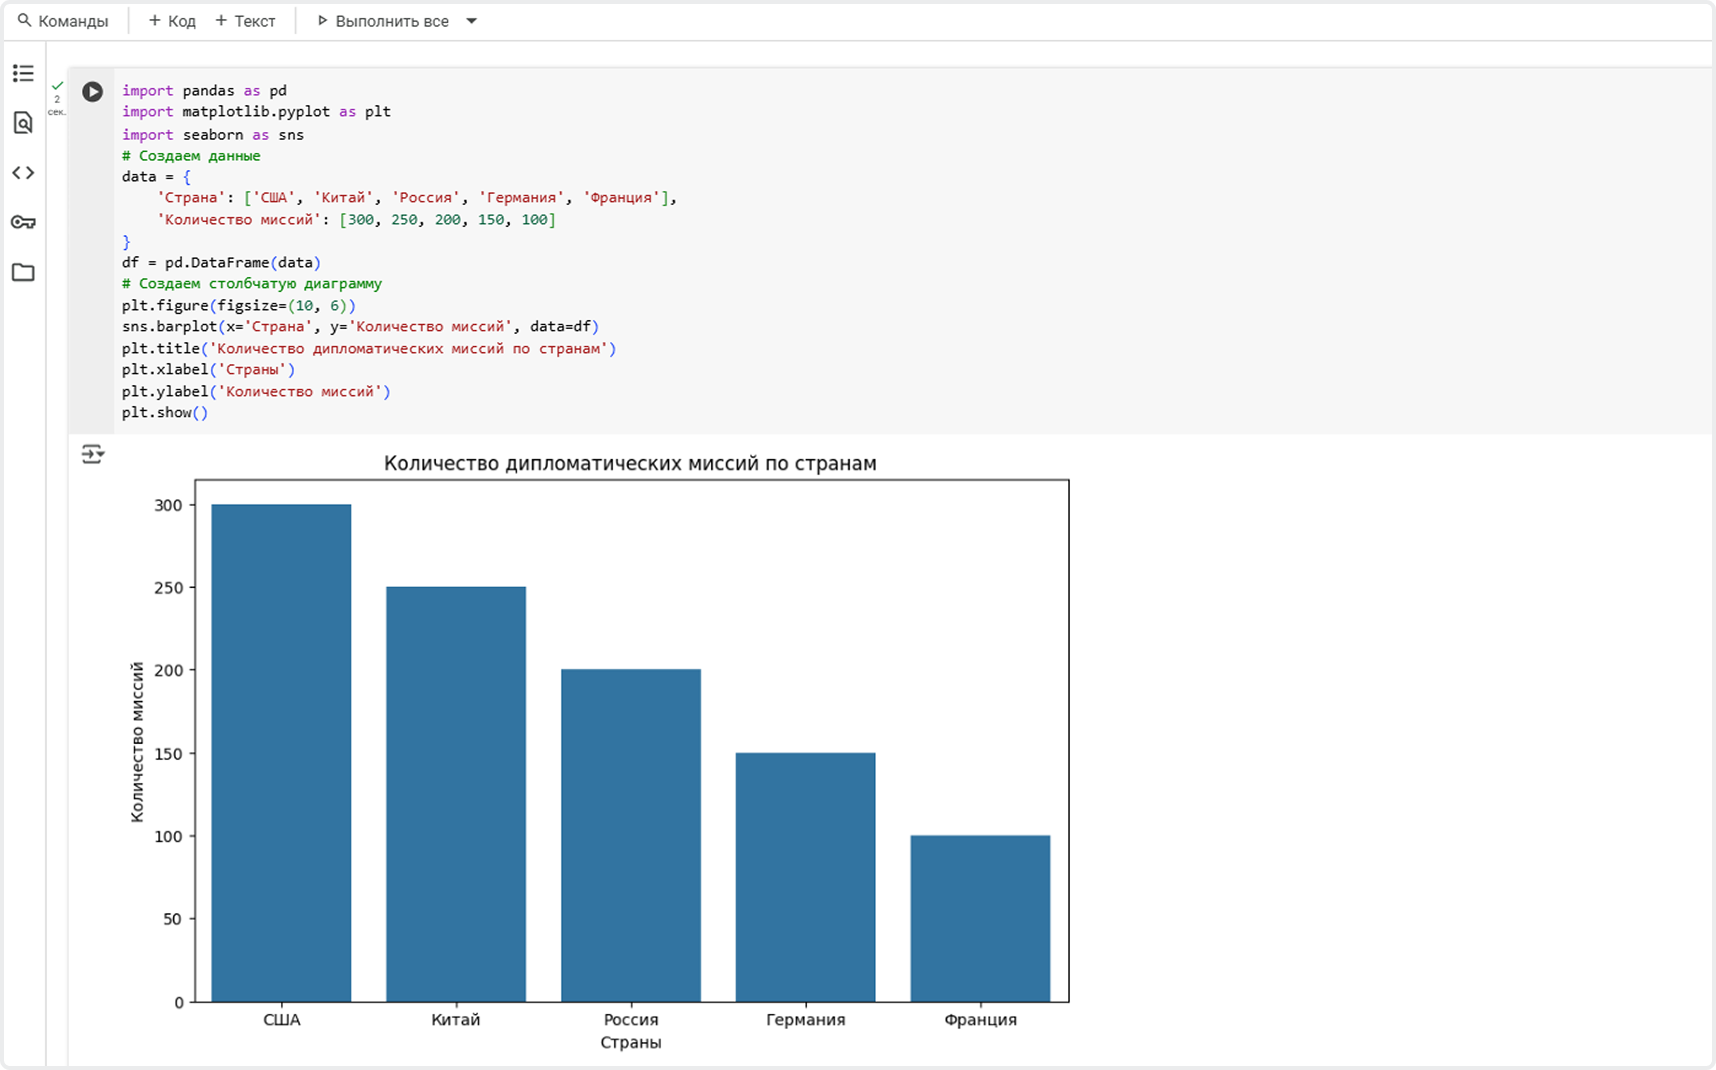This screenshot has width=1716, height=1070.
Task: Open the files folder sidebar icon
Action: (23, 272)
